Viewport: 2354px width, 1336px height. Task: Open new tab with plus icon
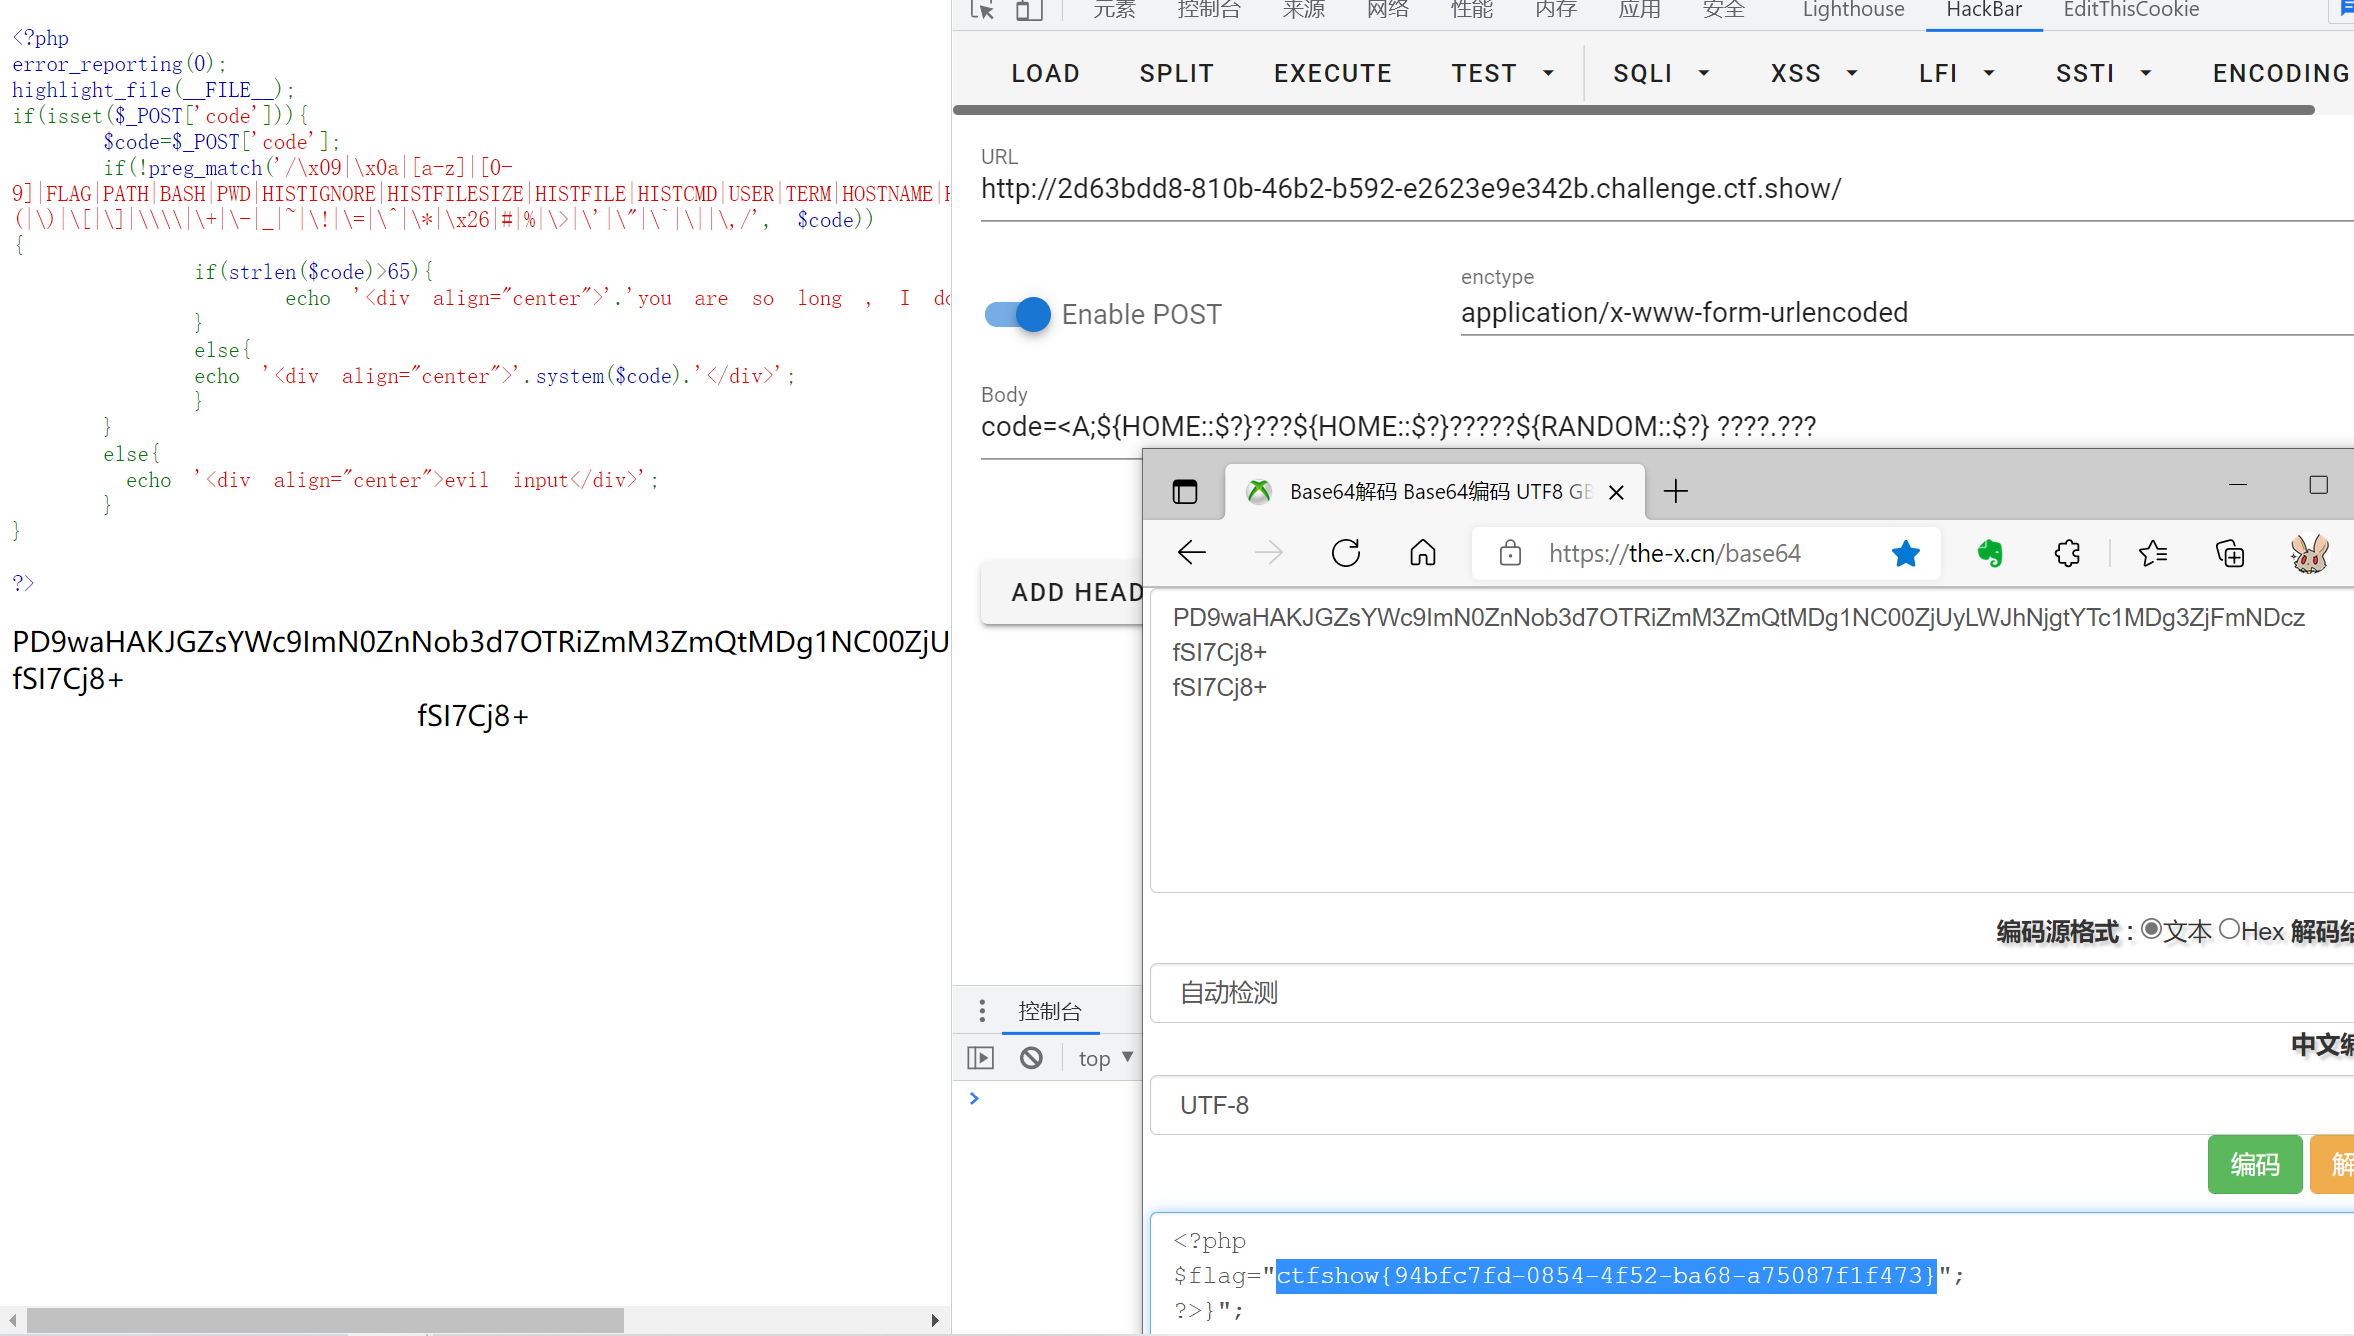(x=1676, y=491)
